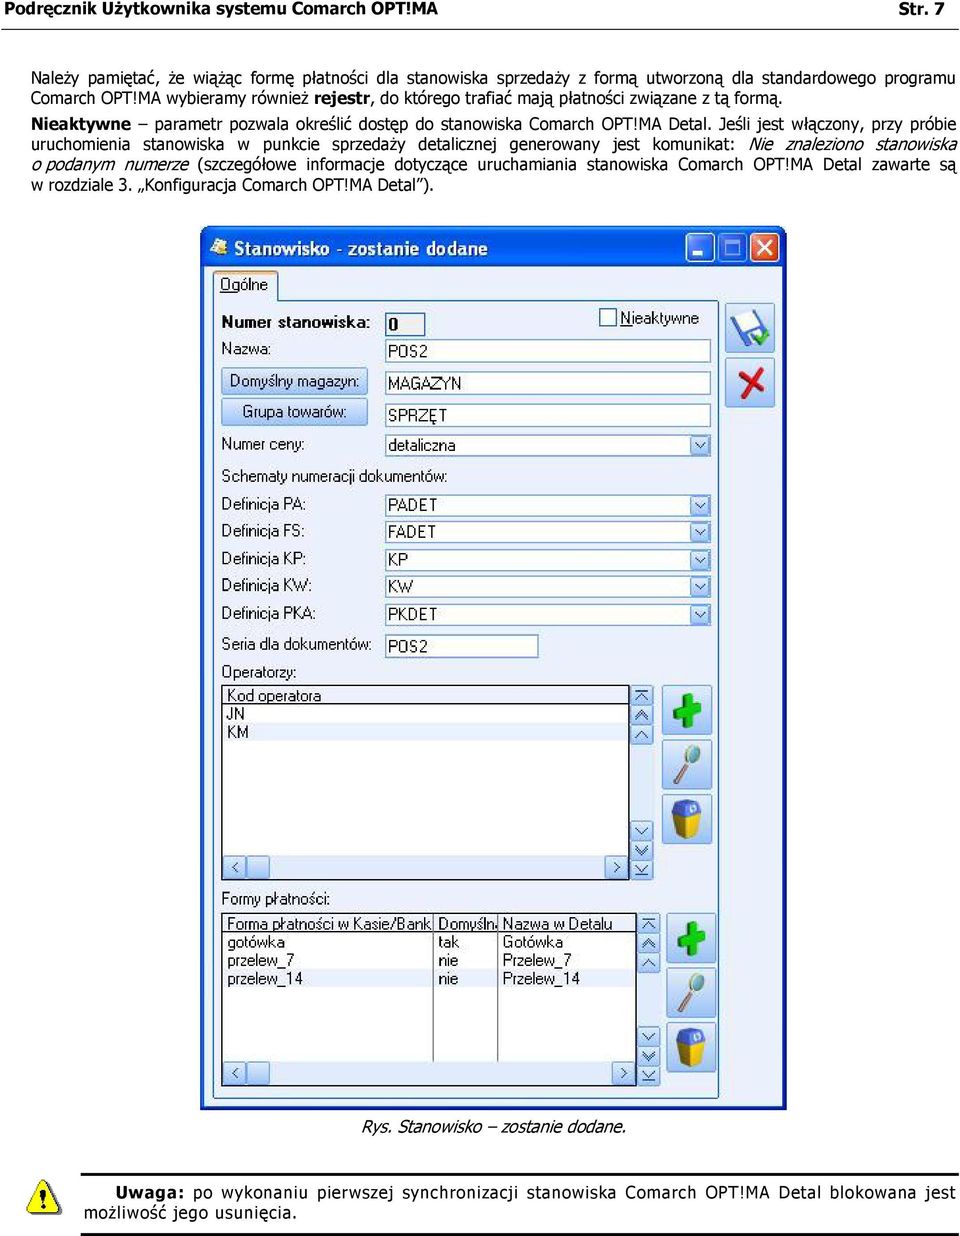The image size is (960, 1236).
Task: Select operator row KM
Action: [x=425, y=732]
